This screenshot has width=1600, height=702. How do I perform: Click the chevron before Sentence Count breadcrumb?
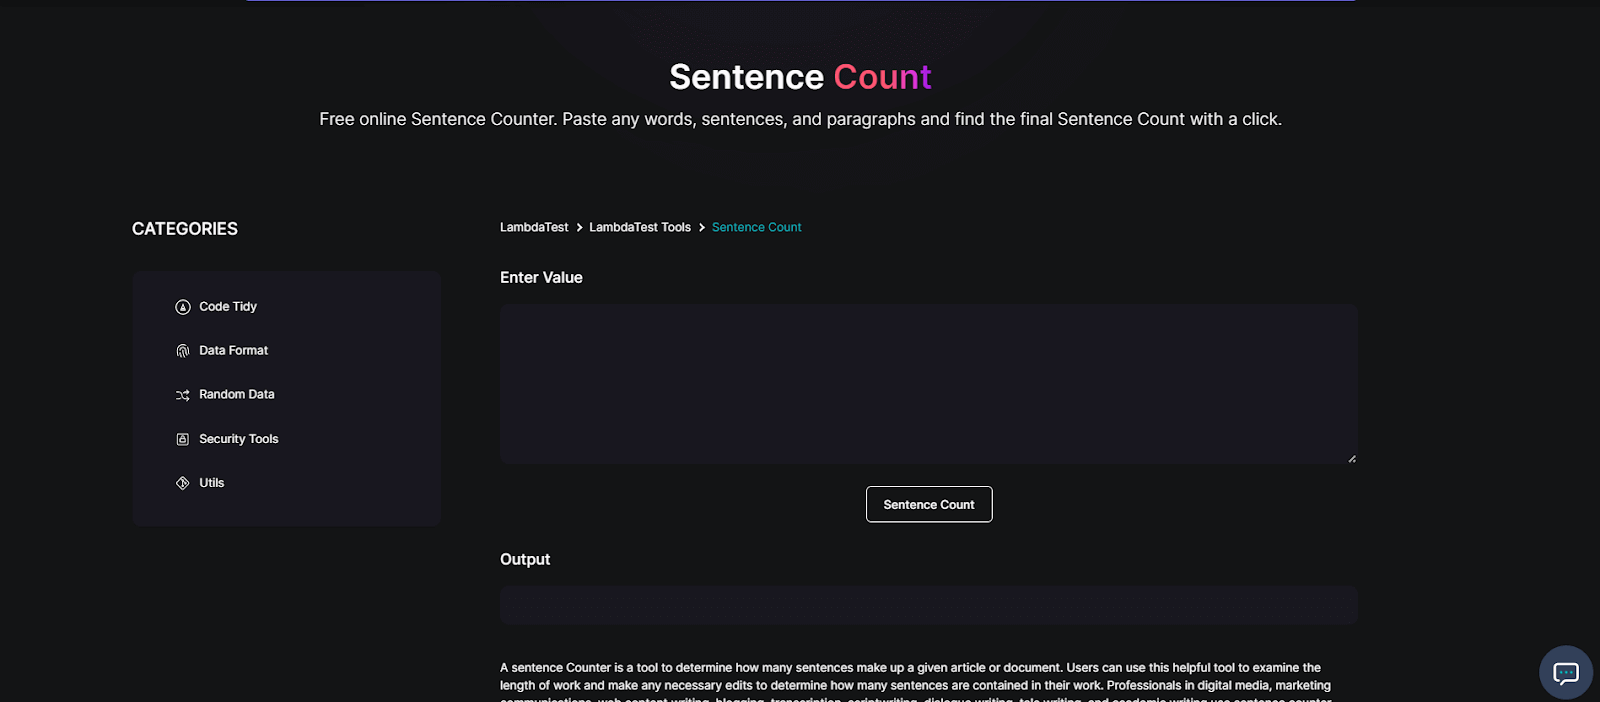coord(701,227)
